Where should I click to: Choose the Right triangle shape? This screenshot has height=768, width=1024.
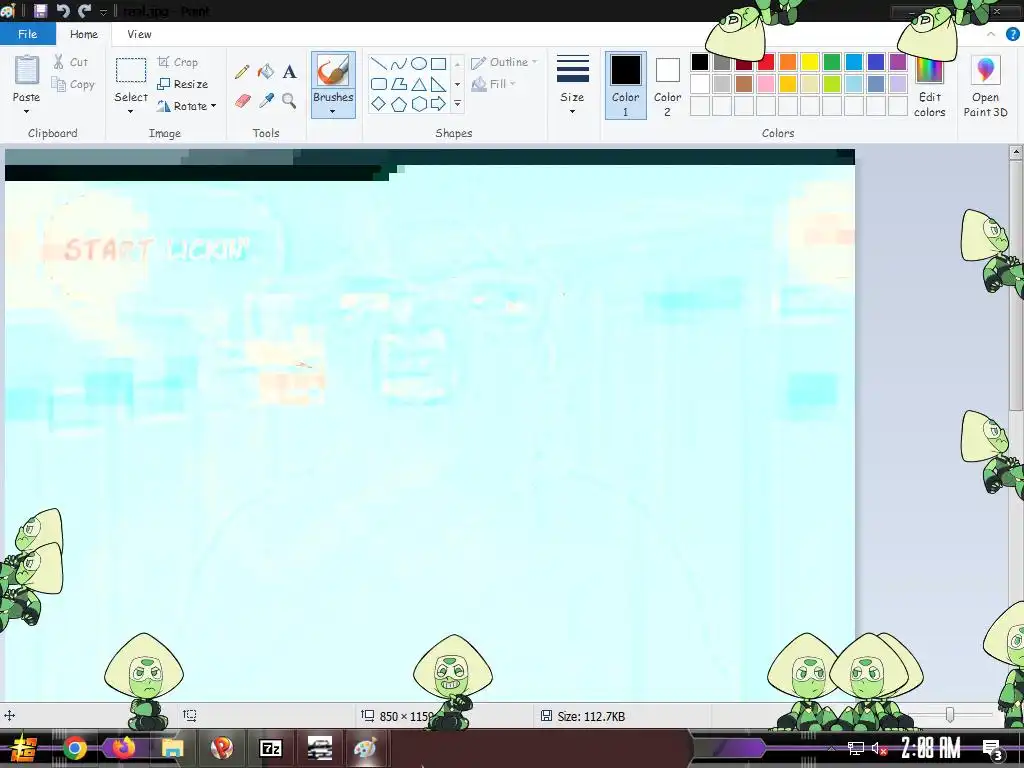pos(438,84)
